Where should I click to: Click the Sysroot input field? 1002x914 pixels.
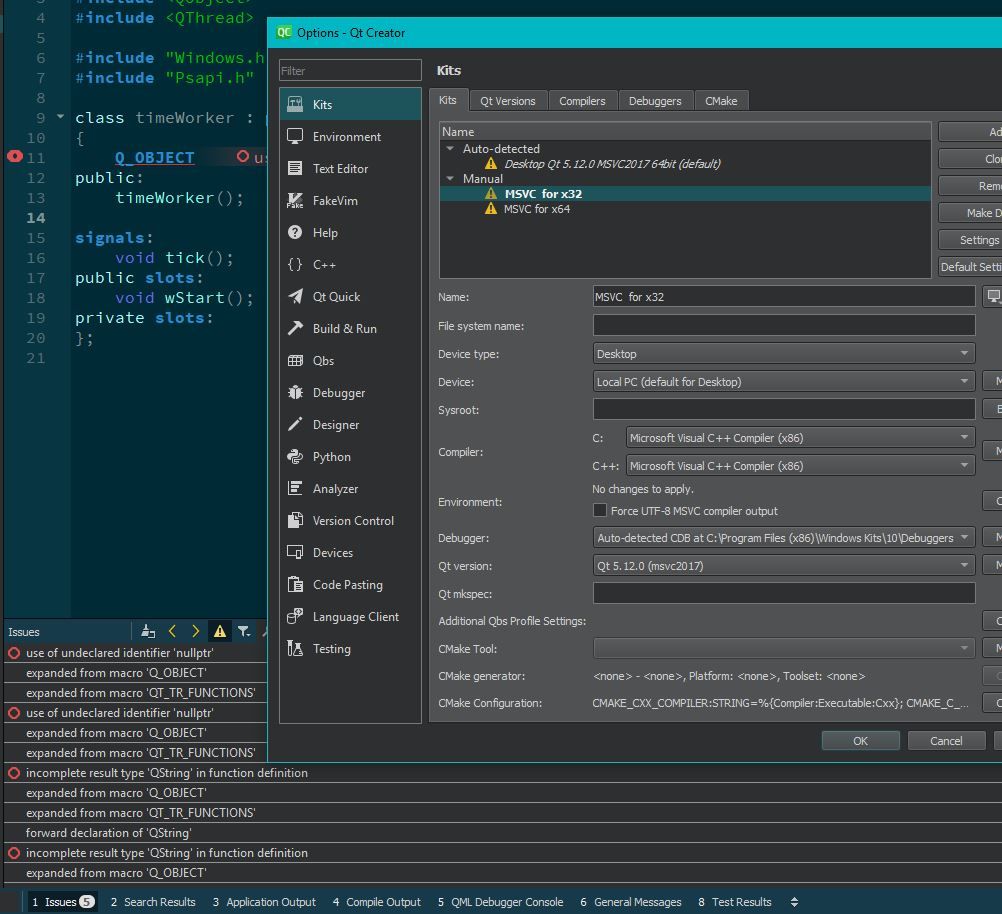point(784,409)
